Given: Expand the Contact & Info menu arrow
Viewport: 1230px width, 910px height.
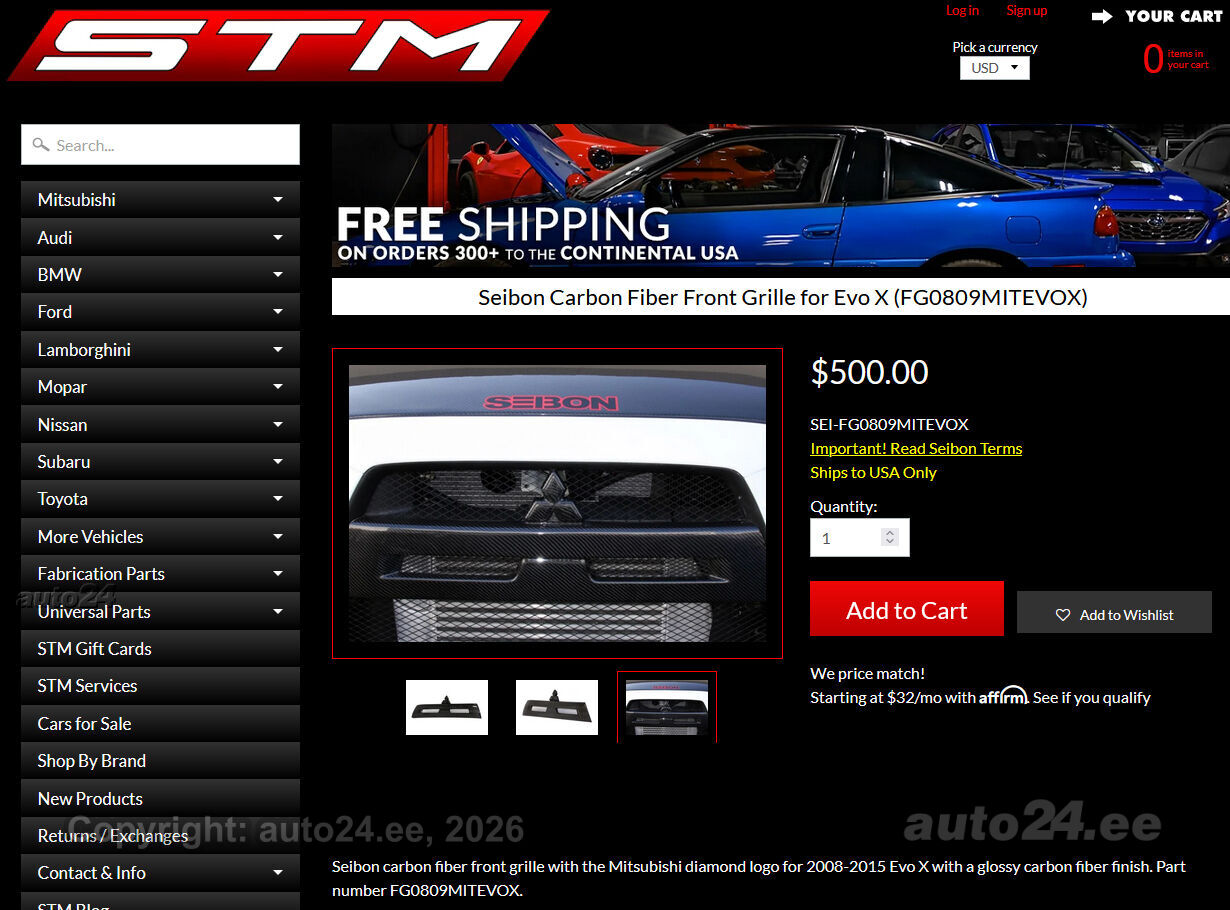Looking at the screenshot, I should (278, 873).
